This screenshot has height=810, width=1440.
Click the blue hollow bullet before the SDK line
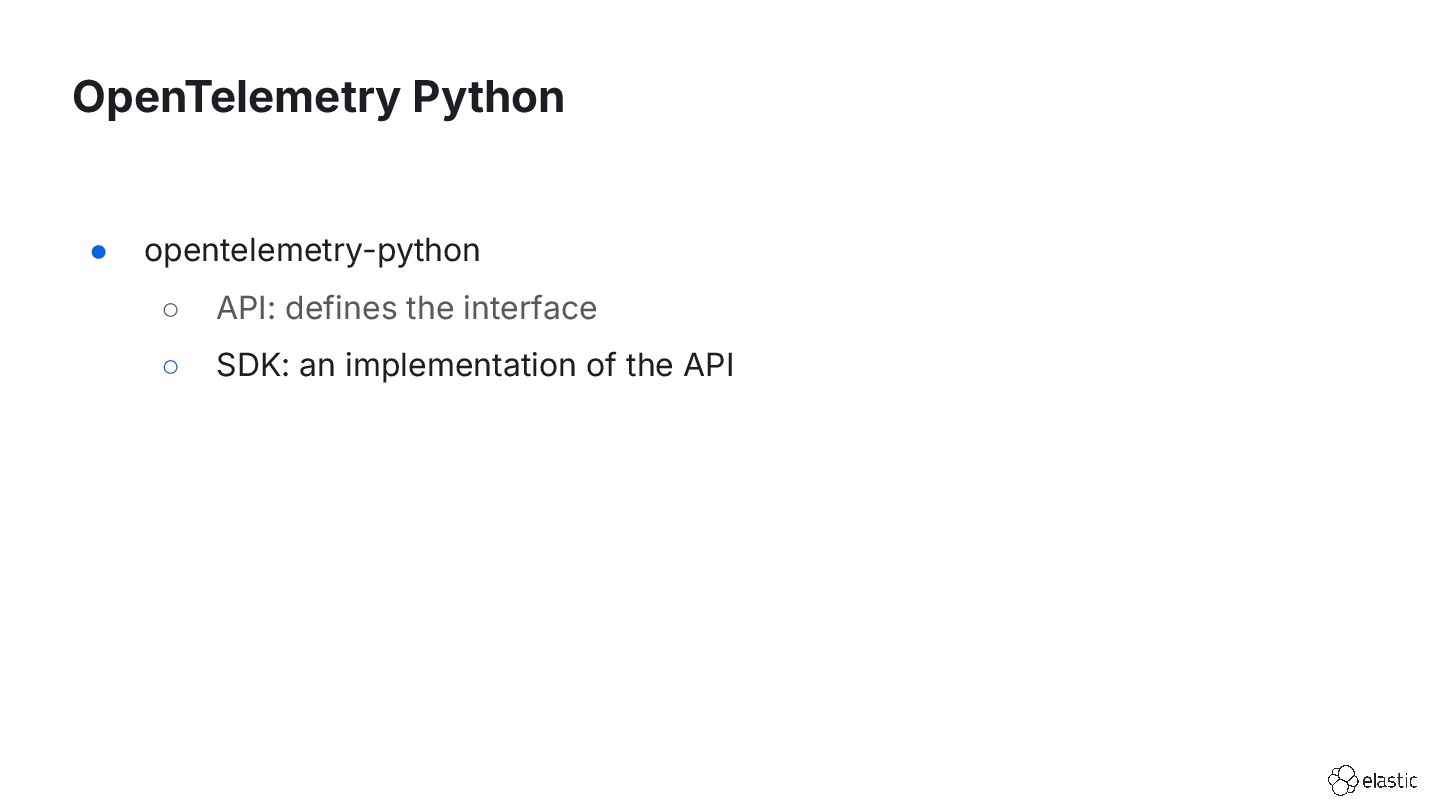(x=170, y=367)
